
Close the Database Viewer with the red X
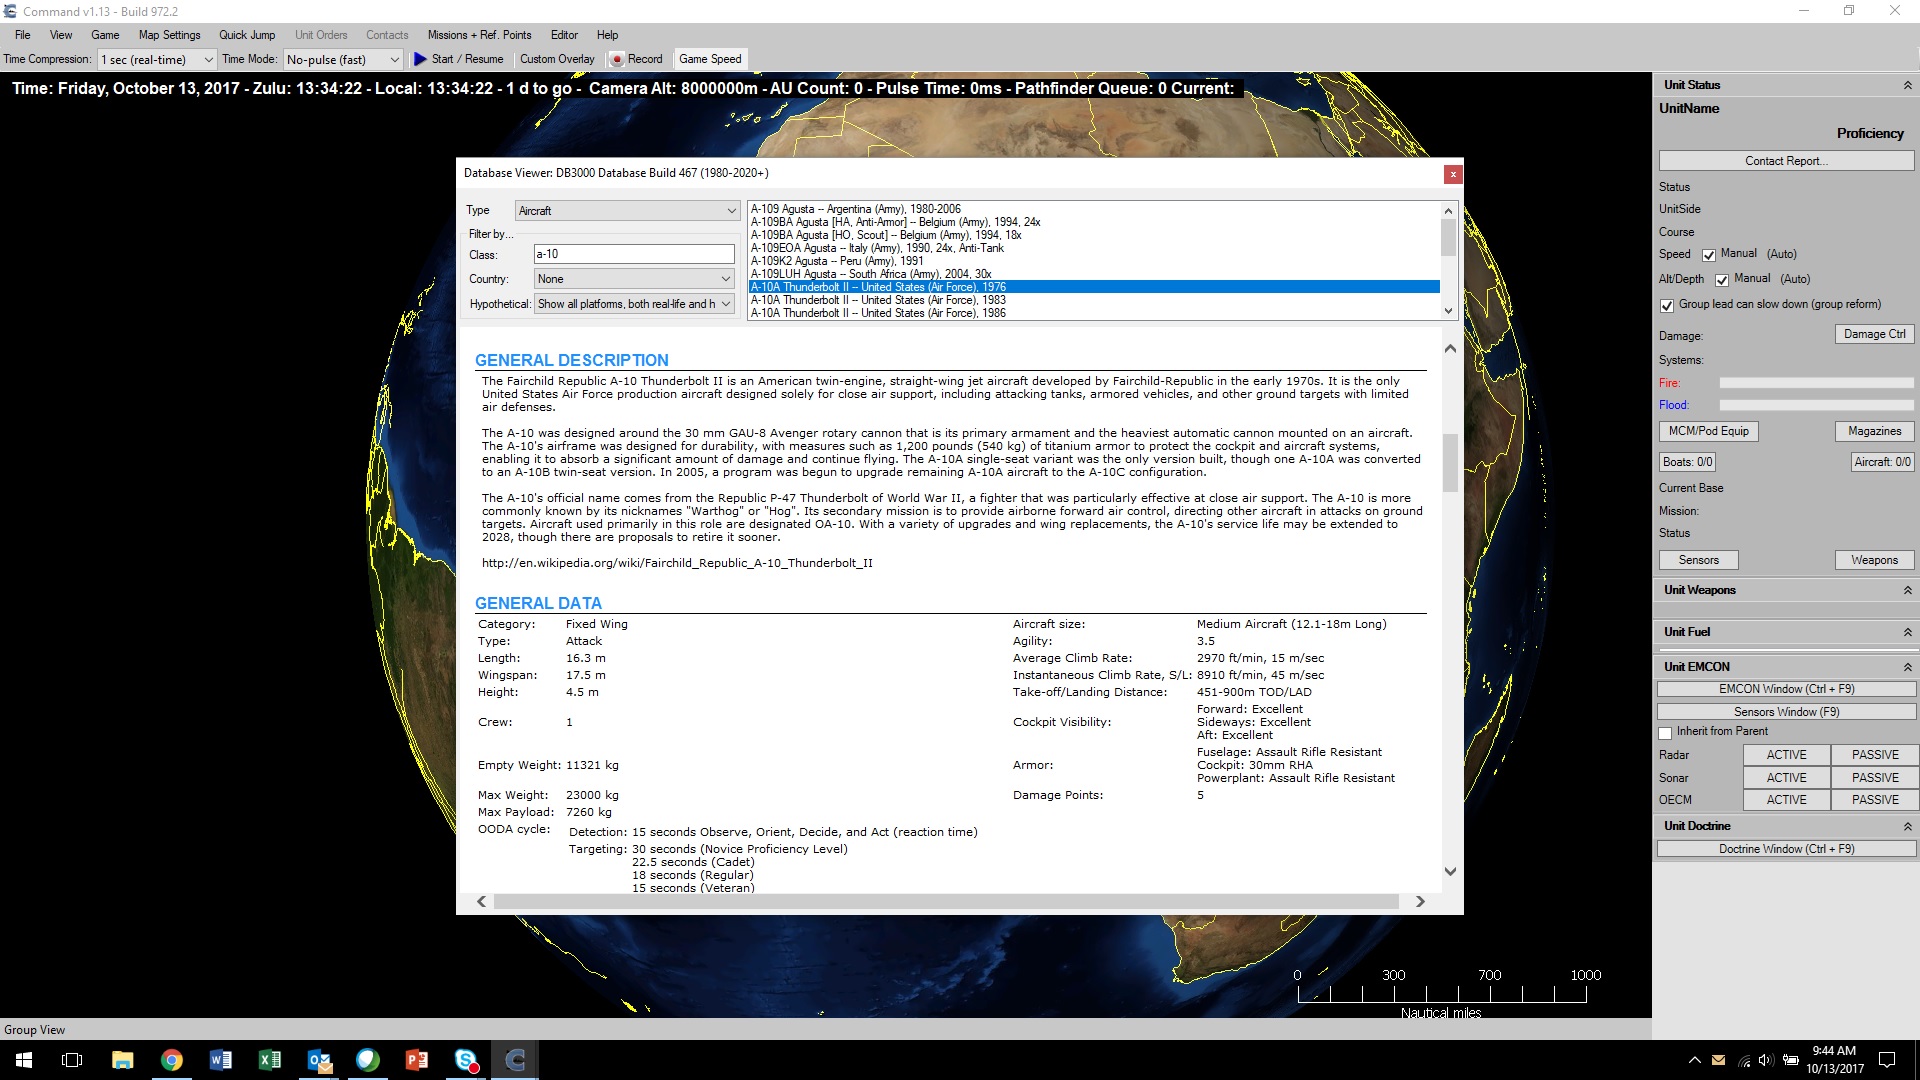[x=1452, y=174]
